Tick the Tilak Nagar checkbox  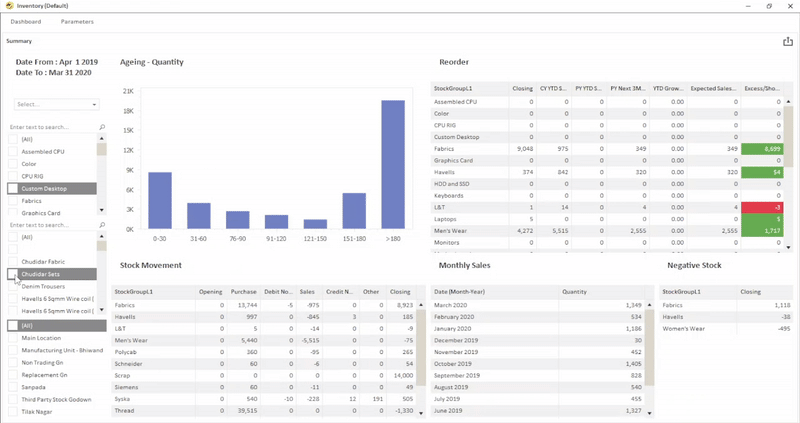click(x=13, y=412)
